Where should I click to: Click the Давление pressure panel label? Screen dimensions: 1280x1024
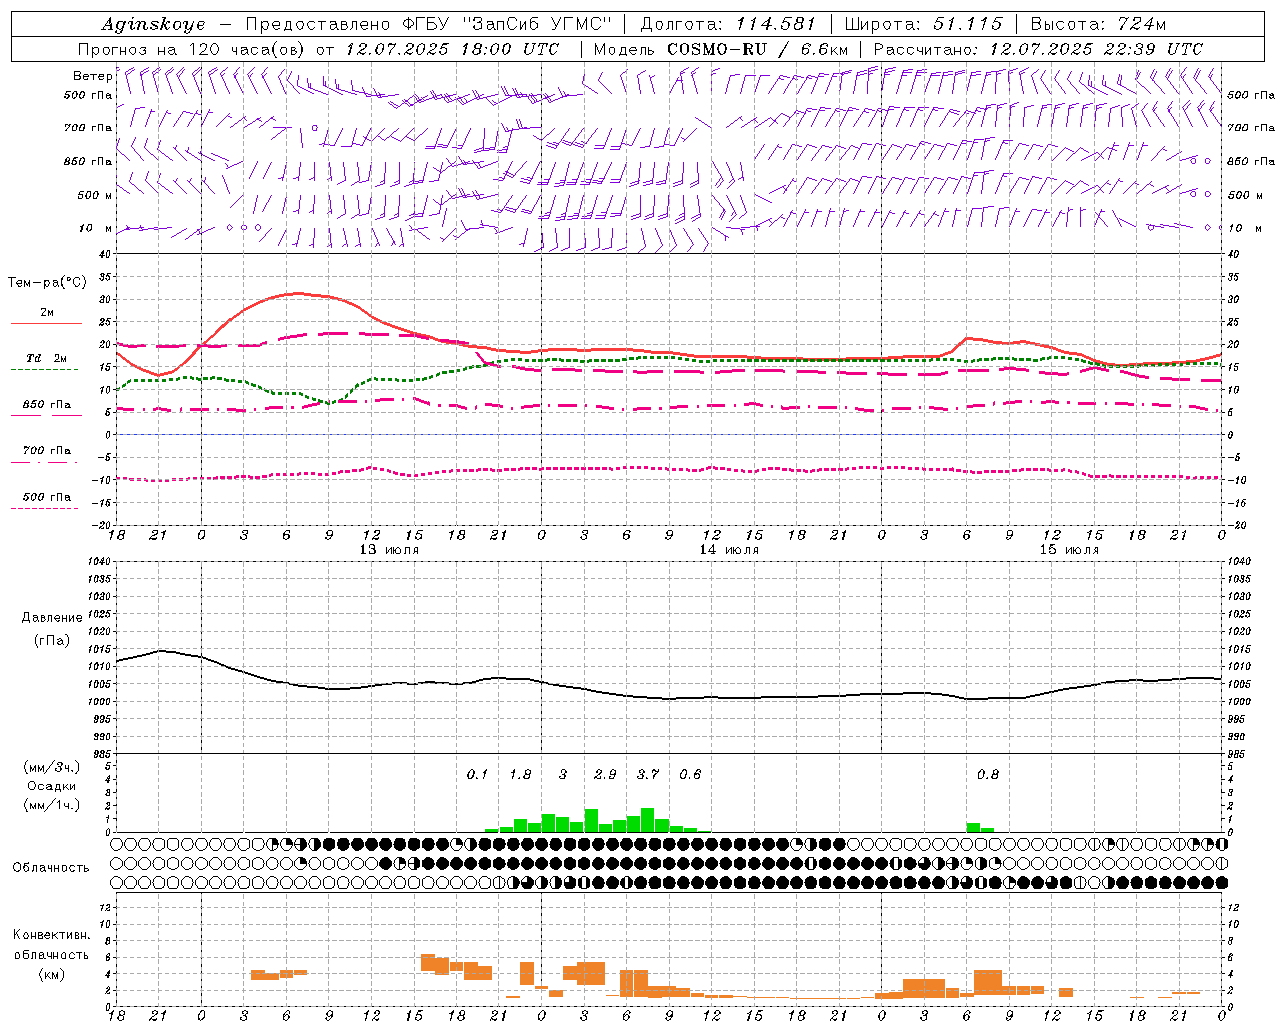pos(52,618)
